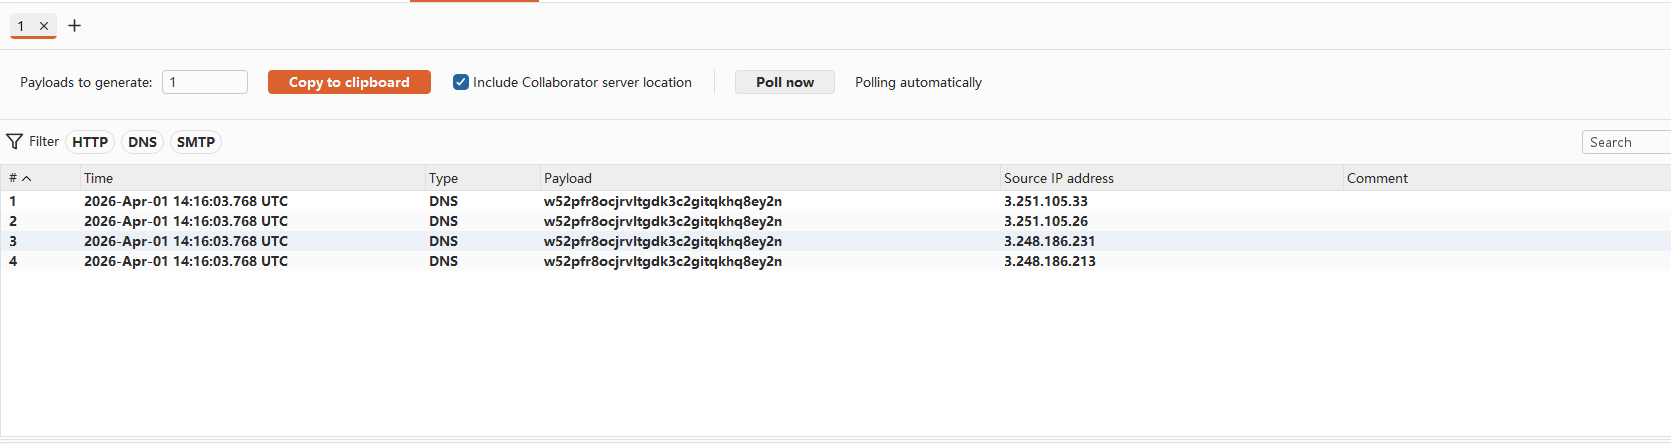The image size is (1671, 444).
Task: Sort interactions by Type column
Action: pos(443,178)
